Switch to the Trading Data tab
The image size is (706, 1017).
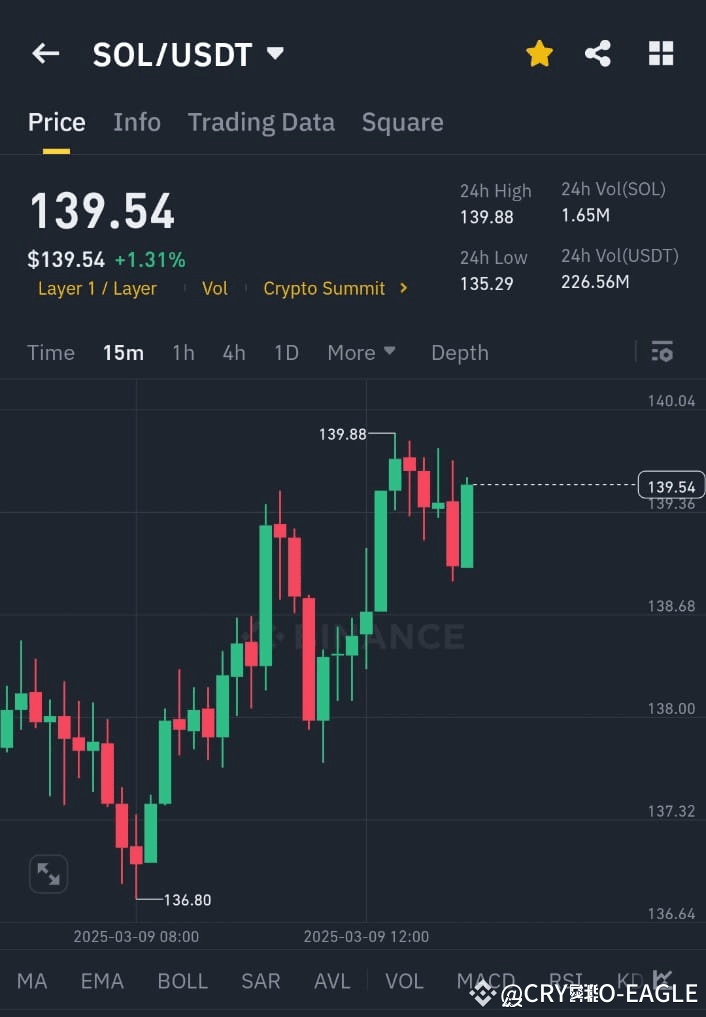coord(261,122)
